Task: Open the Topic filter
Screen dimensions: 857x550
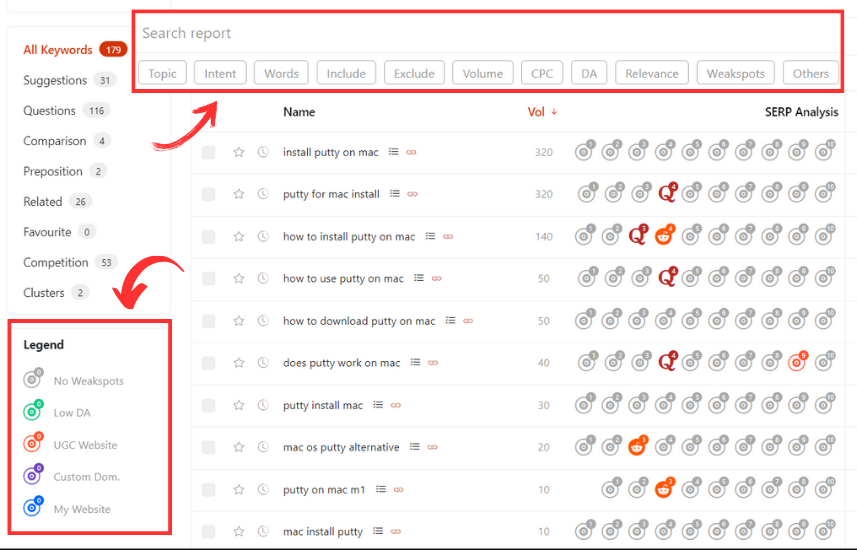Action: click(x=162, y=73)
